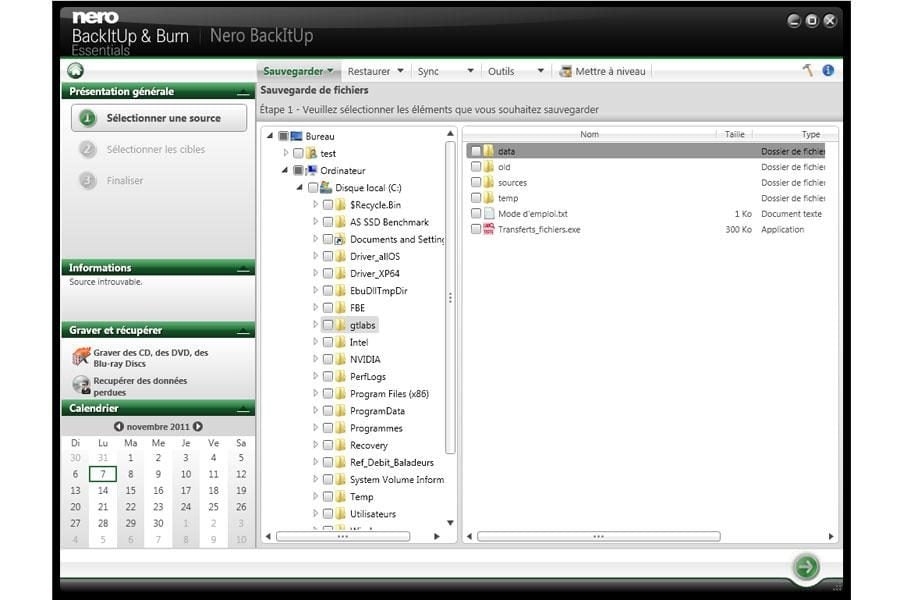Viewport: 900px width, 600px height.
Task: Expand the ProgramData folder node
Action: coord(315,411)
